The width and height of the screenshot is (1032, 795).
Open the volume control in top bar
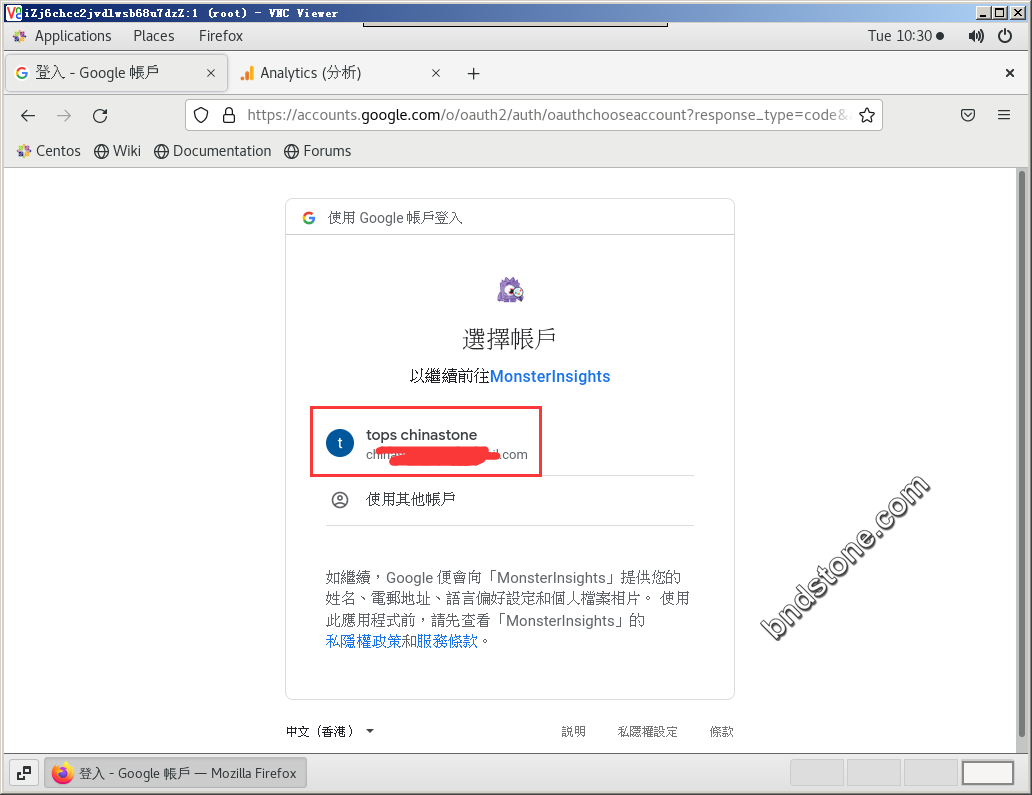(976, 36)
